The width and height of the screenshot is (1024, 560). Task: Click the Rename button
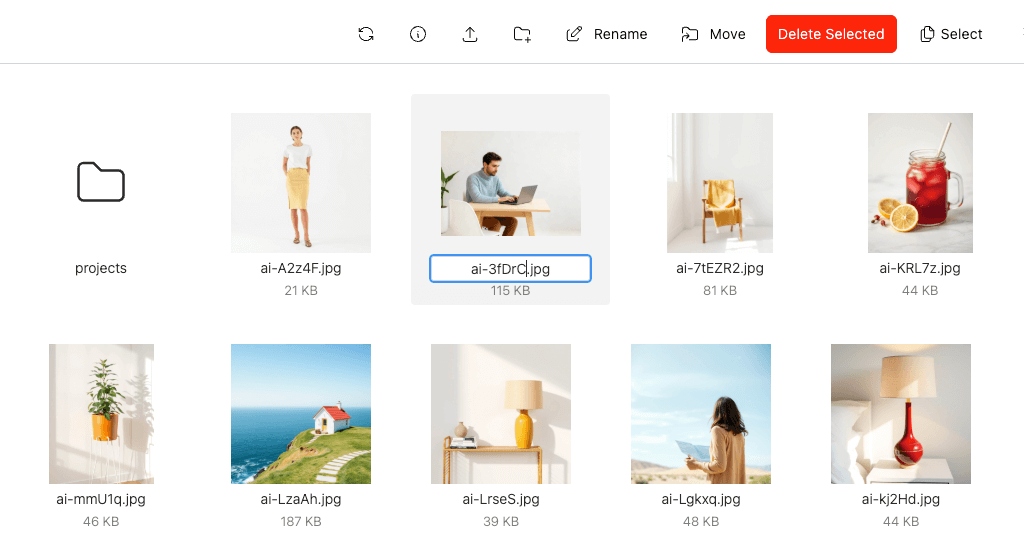(x=607, y=34)
